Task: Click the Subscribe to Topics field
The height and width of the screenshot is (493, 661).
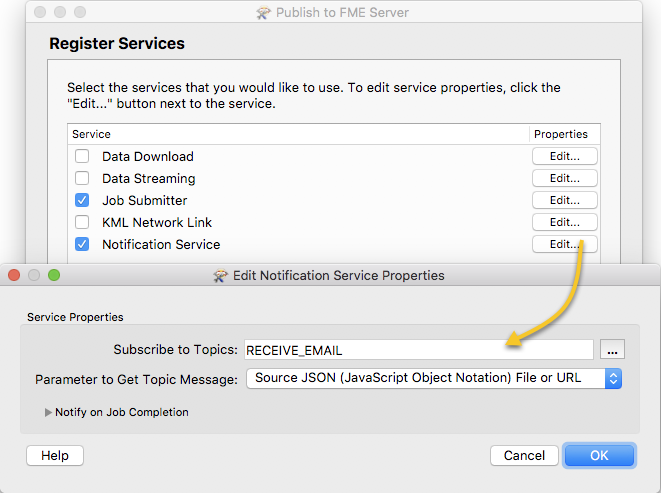Action: 419,350
